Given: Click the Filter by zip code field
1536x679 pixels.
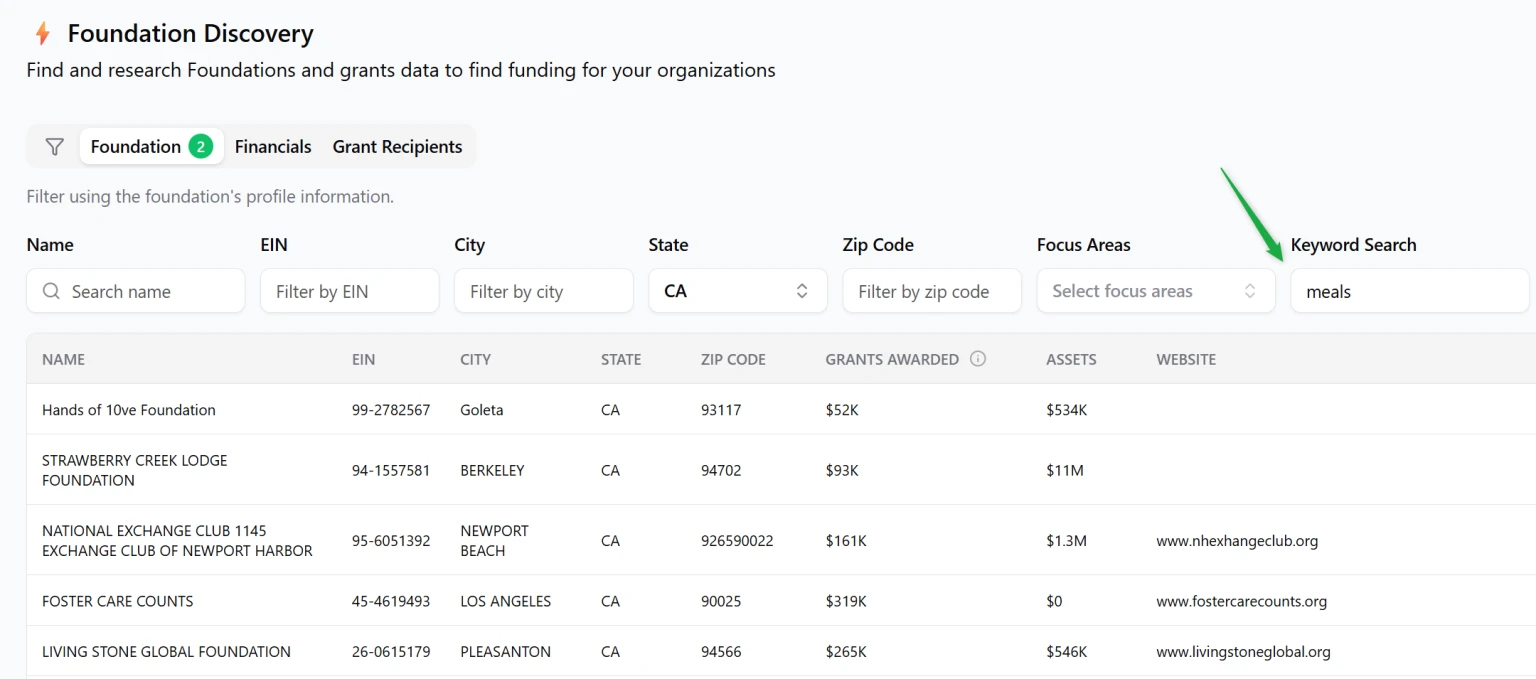Looking at the screenshot, I should [x=931, y=291].
